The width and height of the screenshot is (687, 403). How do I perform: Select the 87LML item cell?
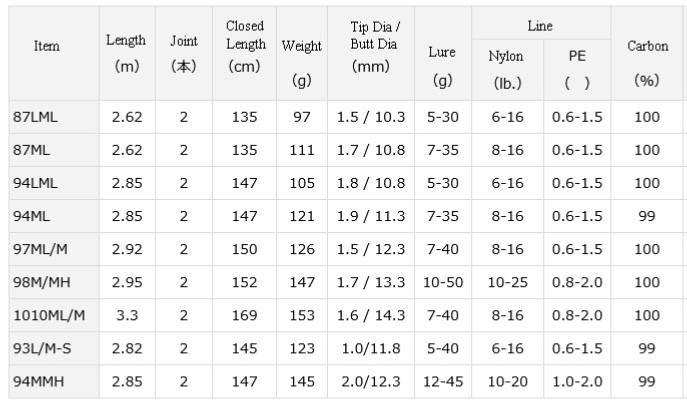(54, 117)
